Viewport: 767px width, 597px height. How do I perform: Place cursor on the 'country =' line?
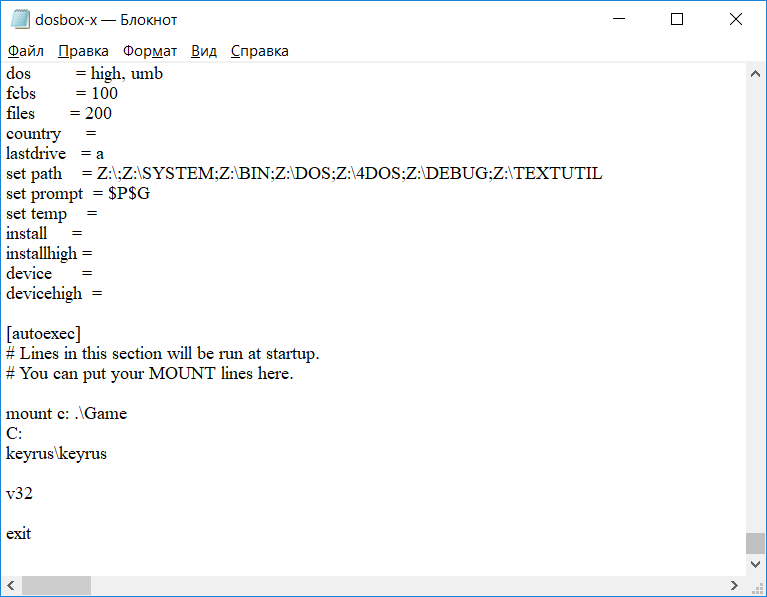pos(51,134)
